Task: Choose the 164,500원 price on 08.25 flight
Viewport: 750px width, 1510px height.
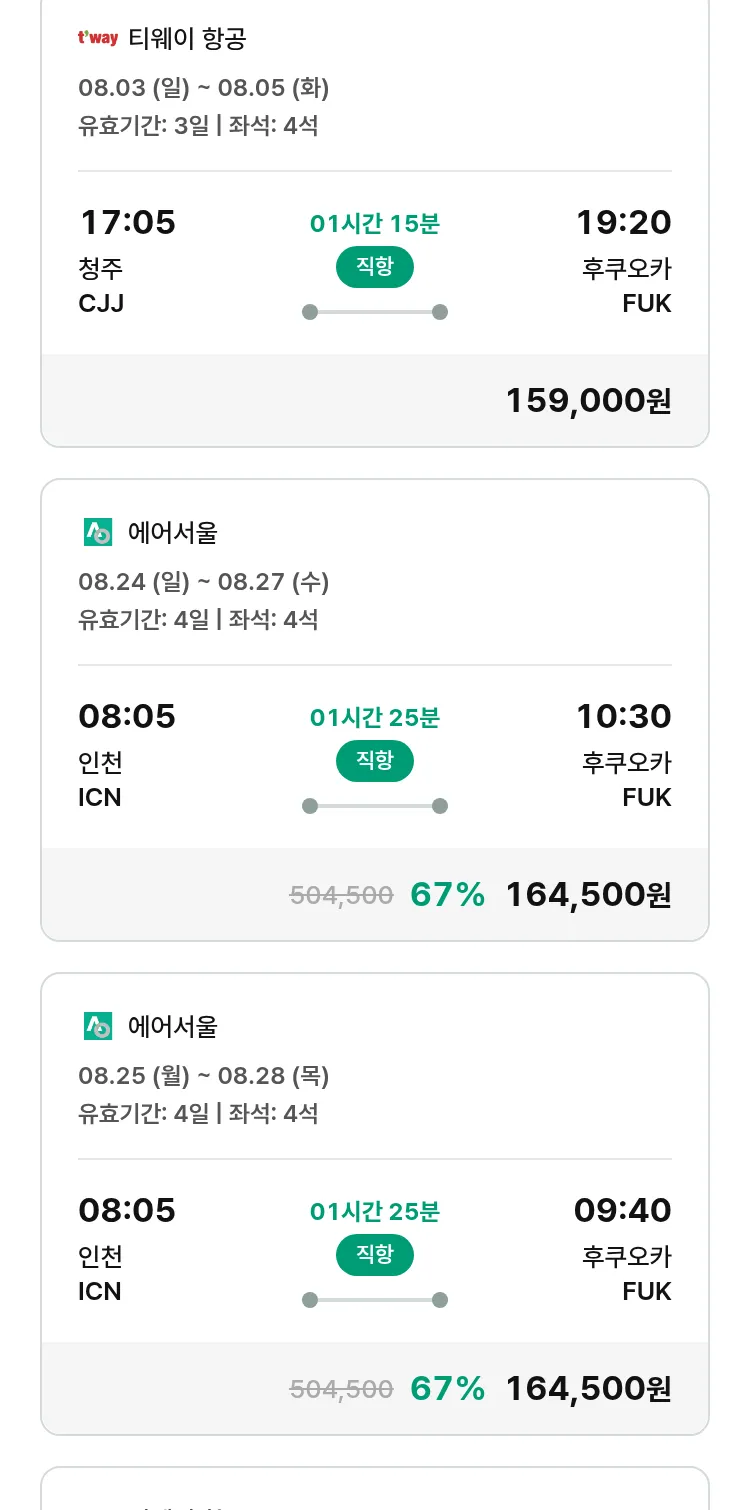Action: click(x=588, y=1388)
